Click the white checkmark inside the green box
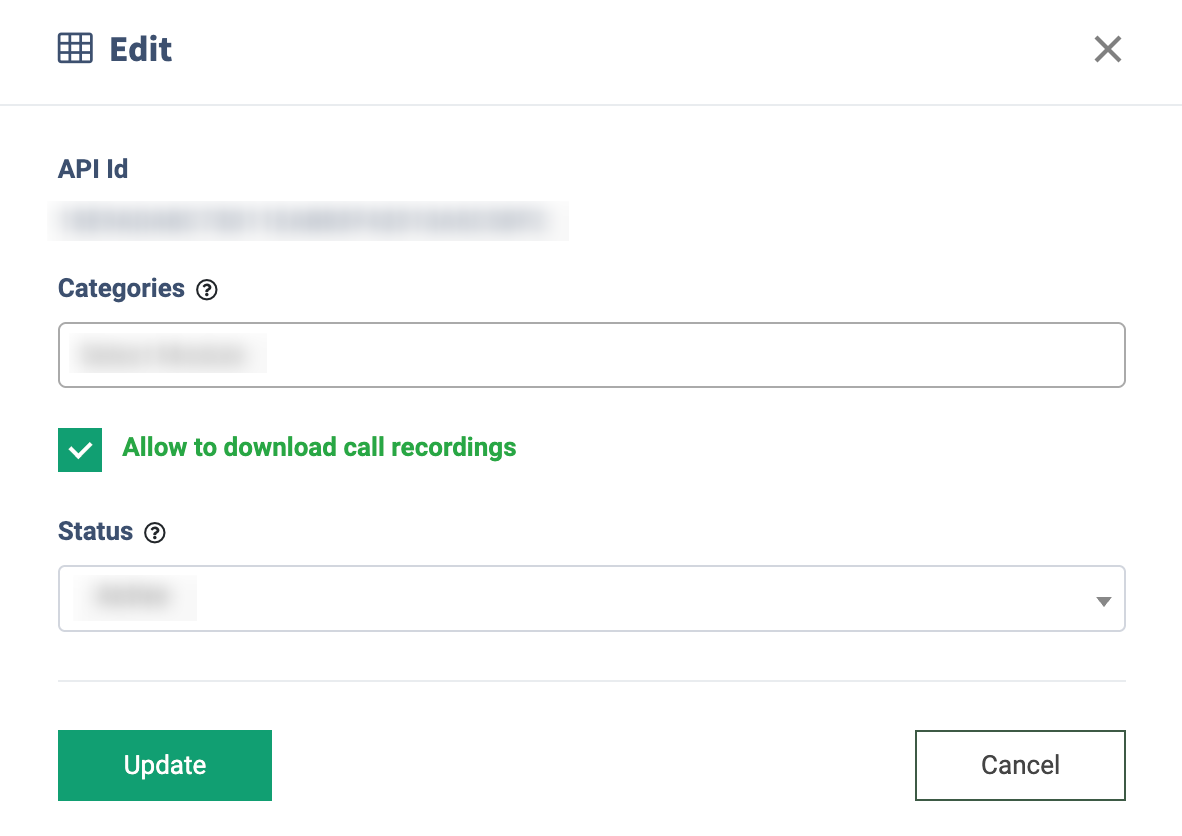The image size is (1182, 836). [x=80, y=451]
